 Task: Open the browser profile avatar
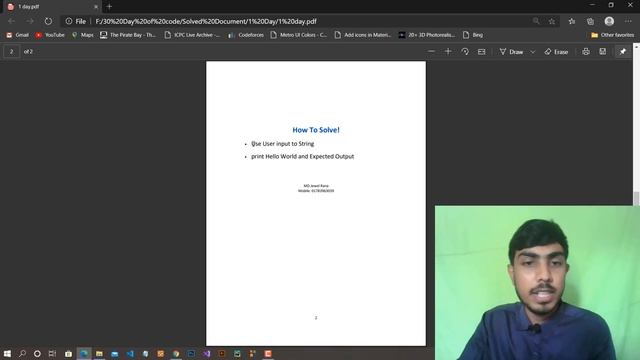tap(609, 21)
